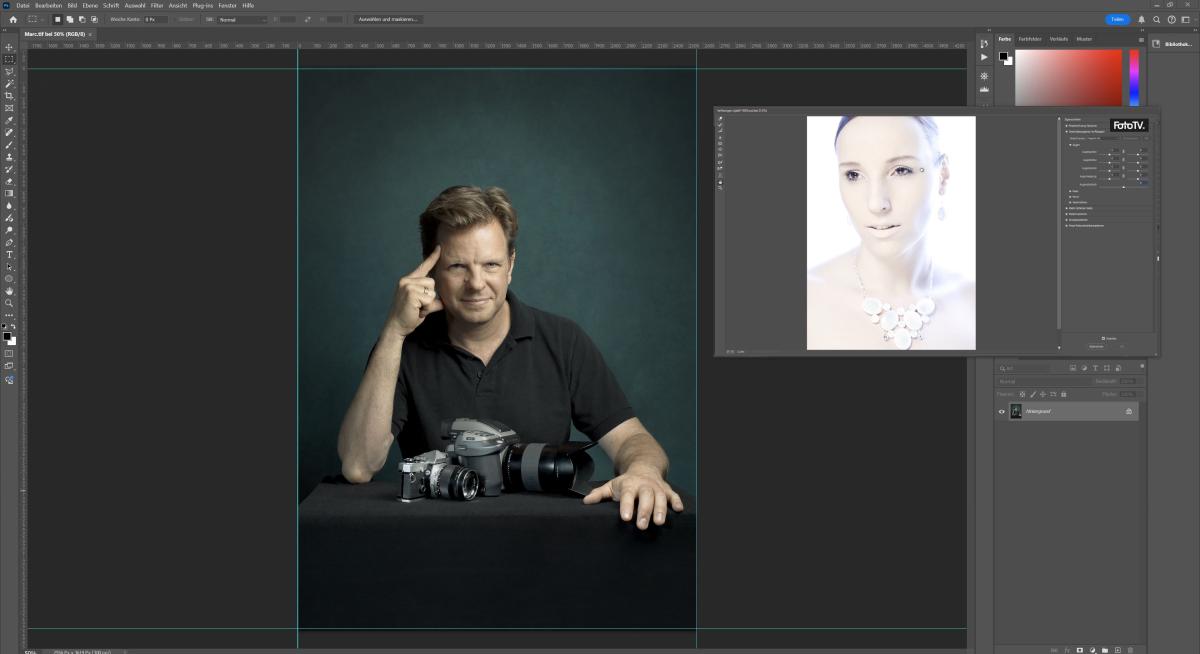
Task: Open the layer blend mode dropdown
Action: (x=1040, y=381)
